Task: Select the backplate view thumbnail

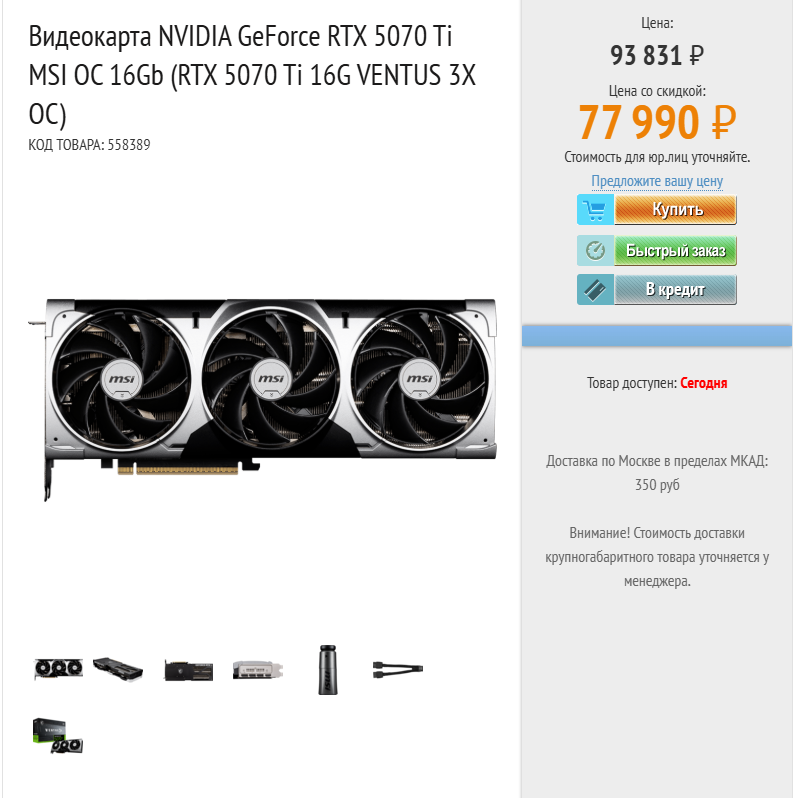Action: (188, 670)
